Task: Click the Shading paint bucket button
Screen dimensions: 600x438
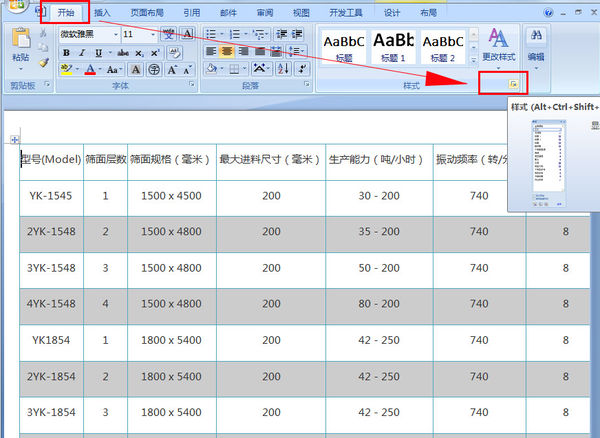Action: [211, 69]
